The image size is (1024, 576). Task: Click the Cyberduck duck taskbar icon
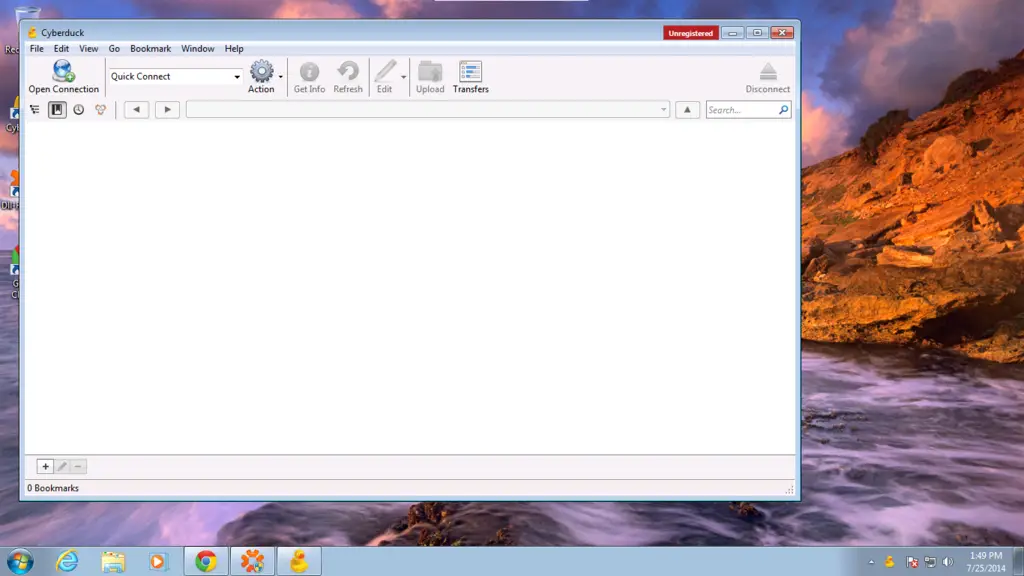299,562
